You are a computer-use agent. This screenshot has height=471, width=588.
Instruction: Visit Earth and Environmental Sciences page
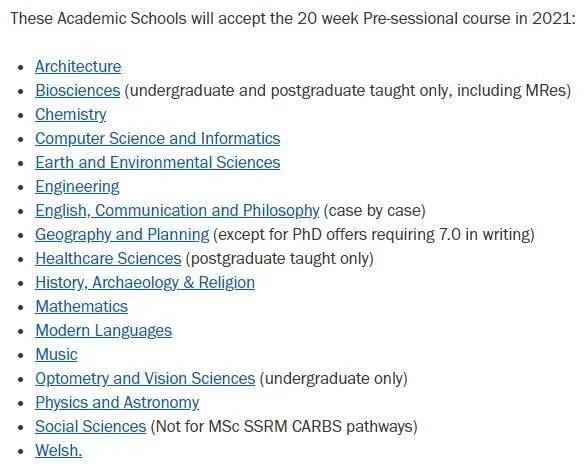pos(158,163)
